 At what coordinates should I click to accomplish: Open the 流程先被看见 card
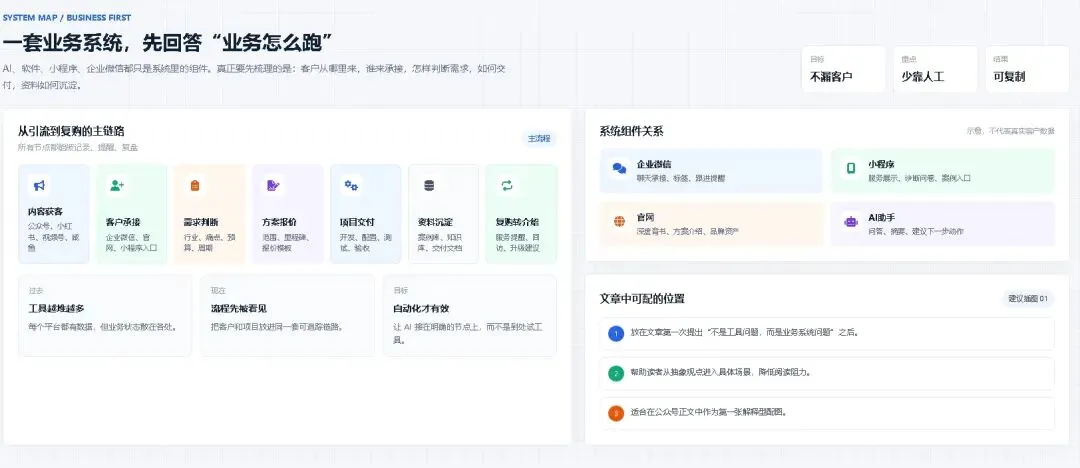[x=287, y=316]
